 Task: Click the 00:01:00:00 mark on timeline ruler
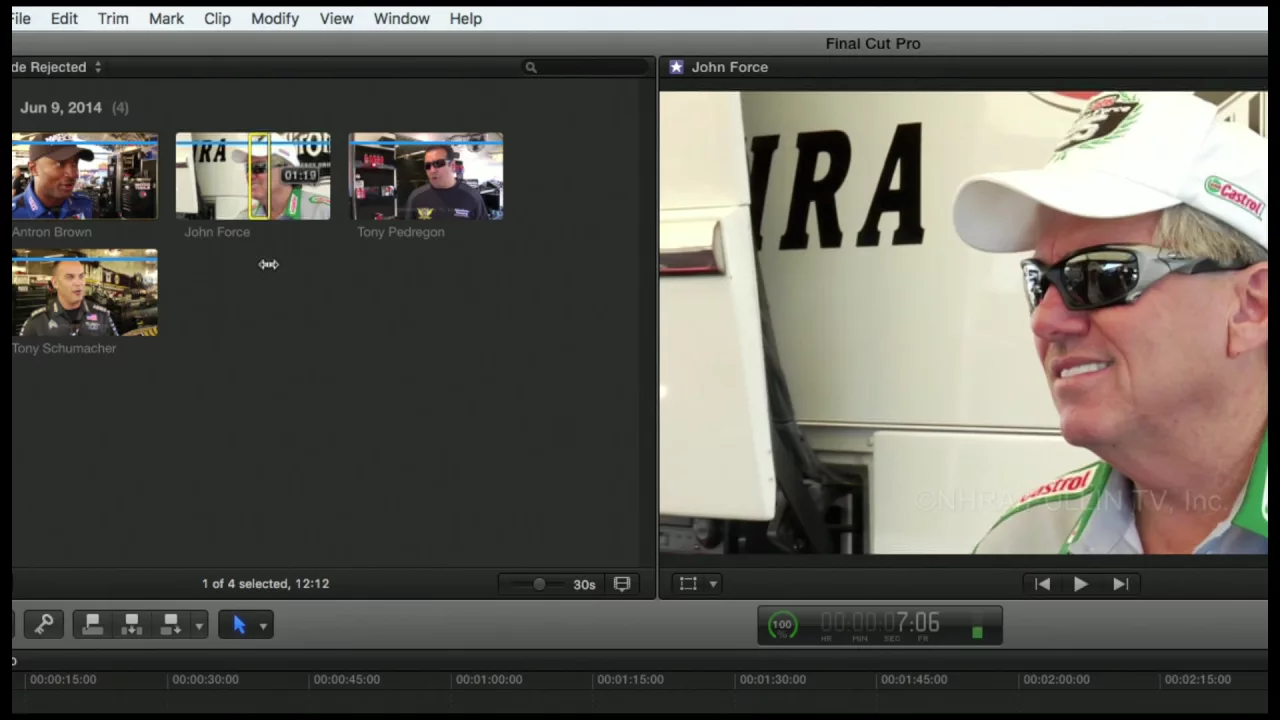tap(488, 680)
